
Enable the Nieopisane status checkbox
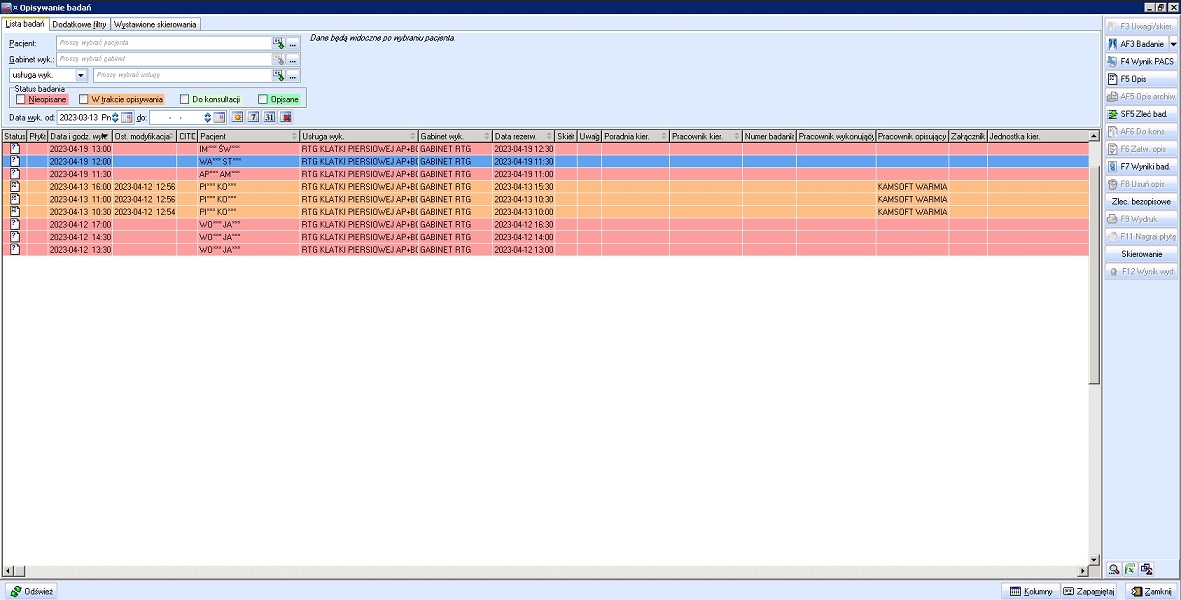point(21,99)
